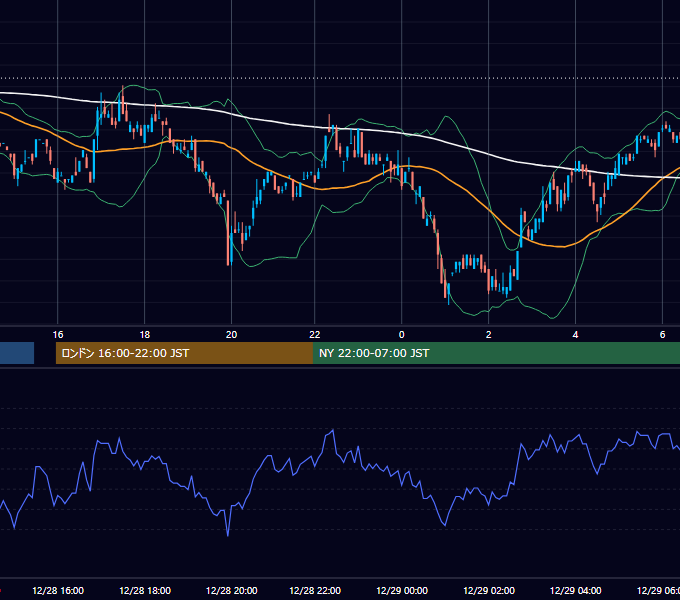Click the 12/28 20:00 date label
The image size is (680, 600).
[232, 590]
